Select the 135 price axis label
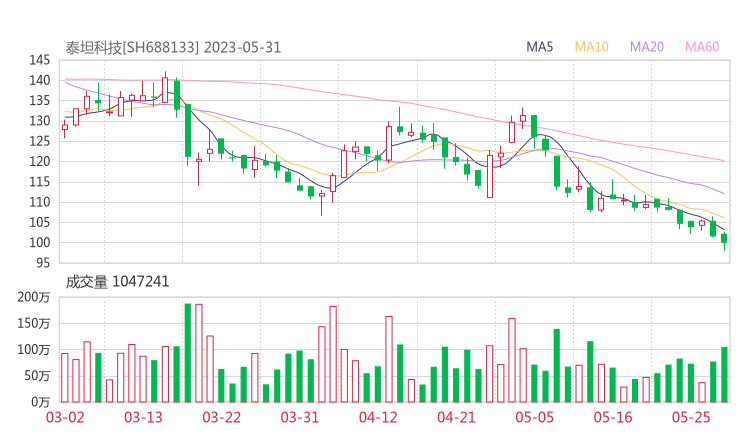 click(40, 101)
